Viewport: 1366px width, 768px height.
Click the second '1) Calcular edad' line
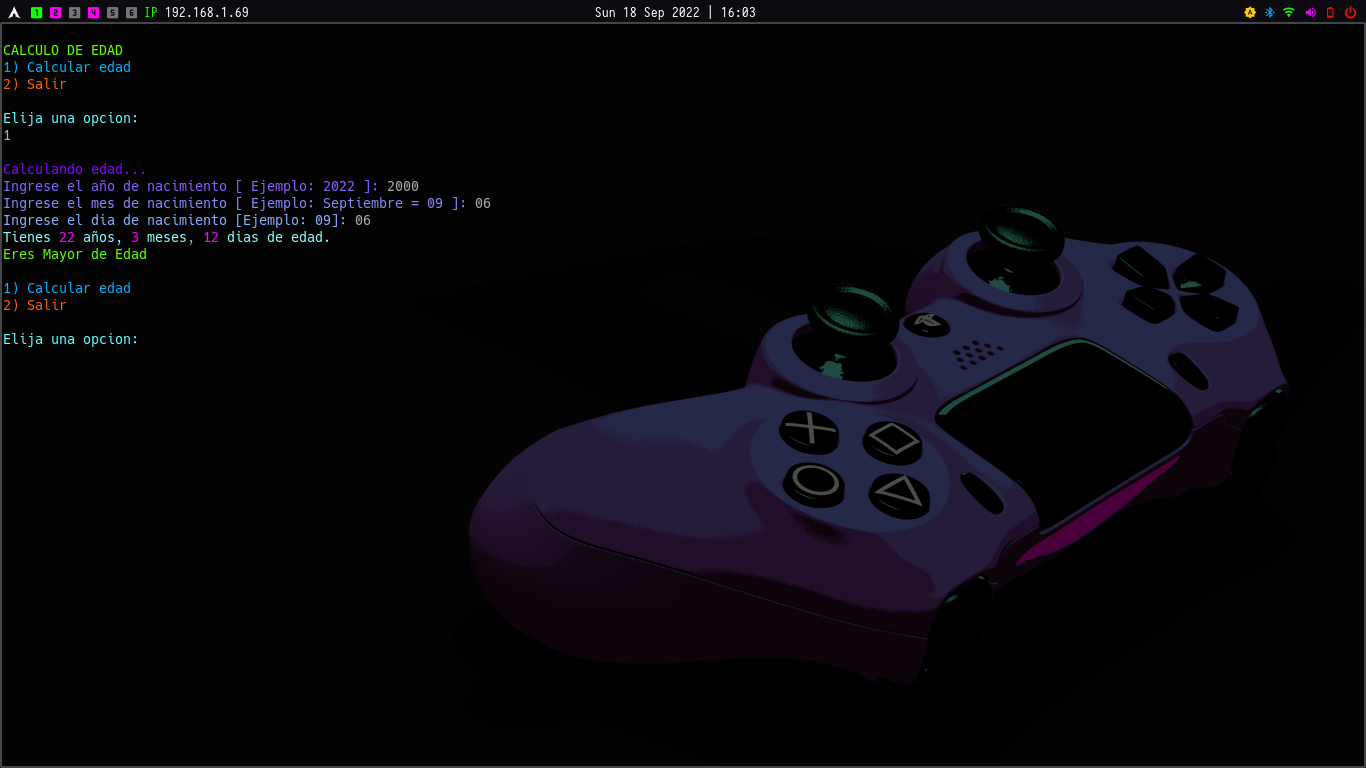67,288
